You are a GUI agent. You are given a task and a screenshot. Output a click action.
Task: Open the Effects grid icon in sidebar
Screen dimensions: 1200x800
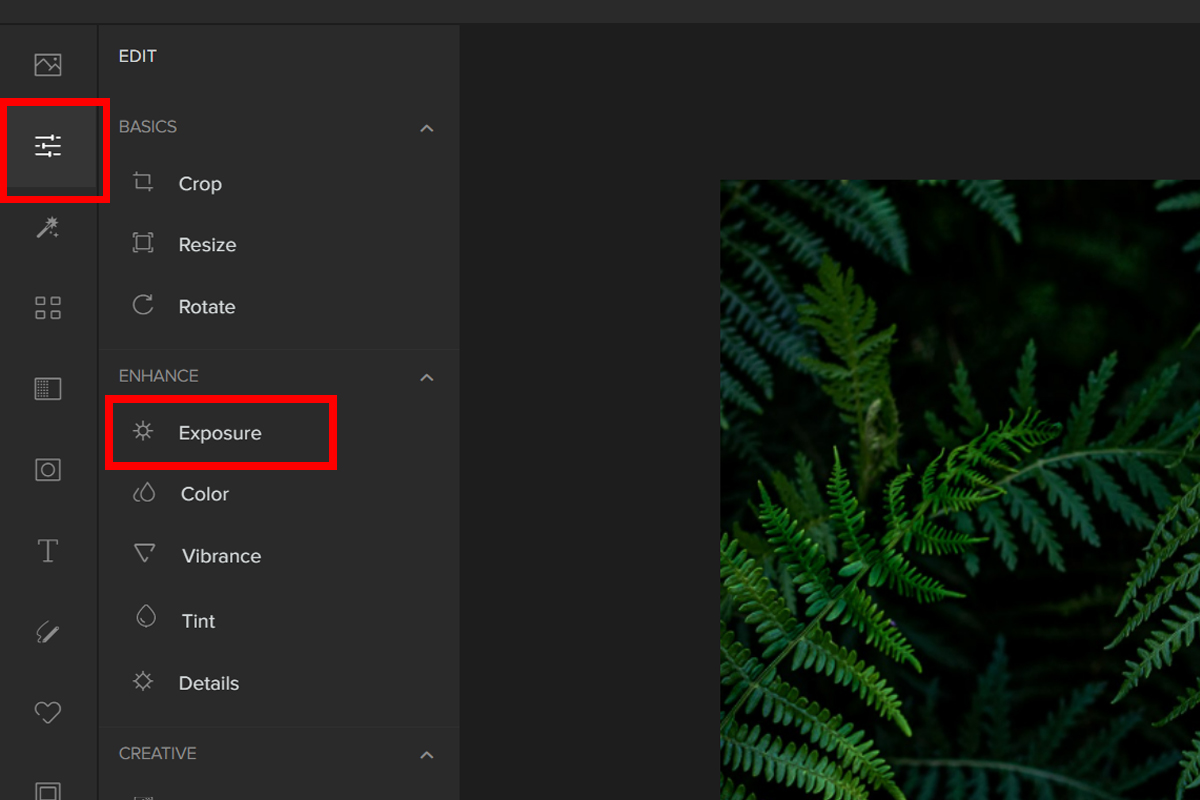(48, 308)
